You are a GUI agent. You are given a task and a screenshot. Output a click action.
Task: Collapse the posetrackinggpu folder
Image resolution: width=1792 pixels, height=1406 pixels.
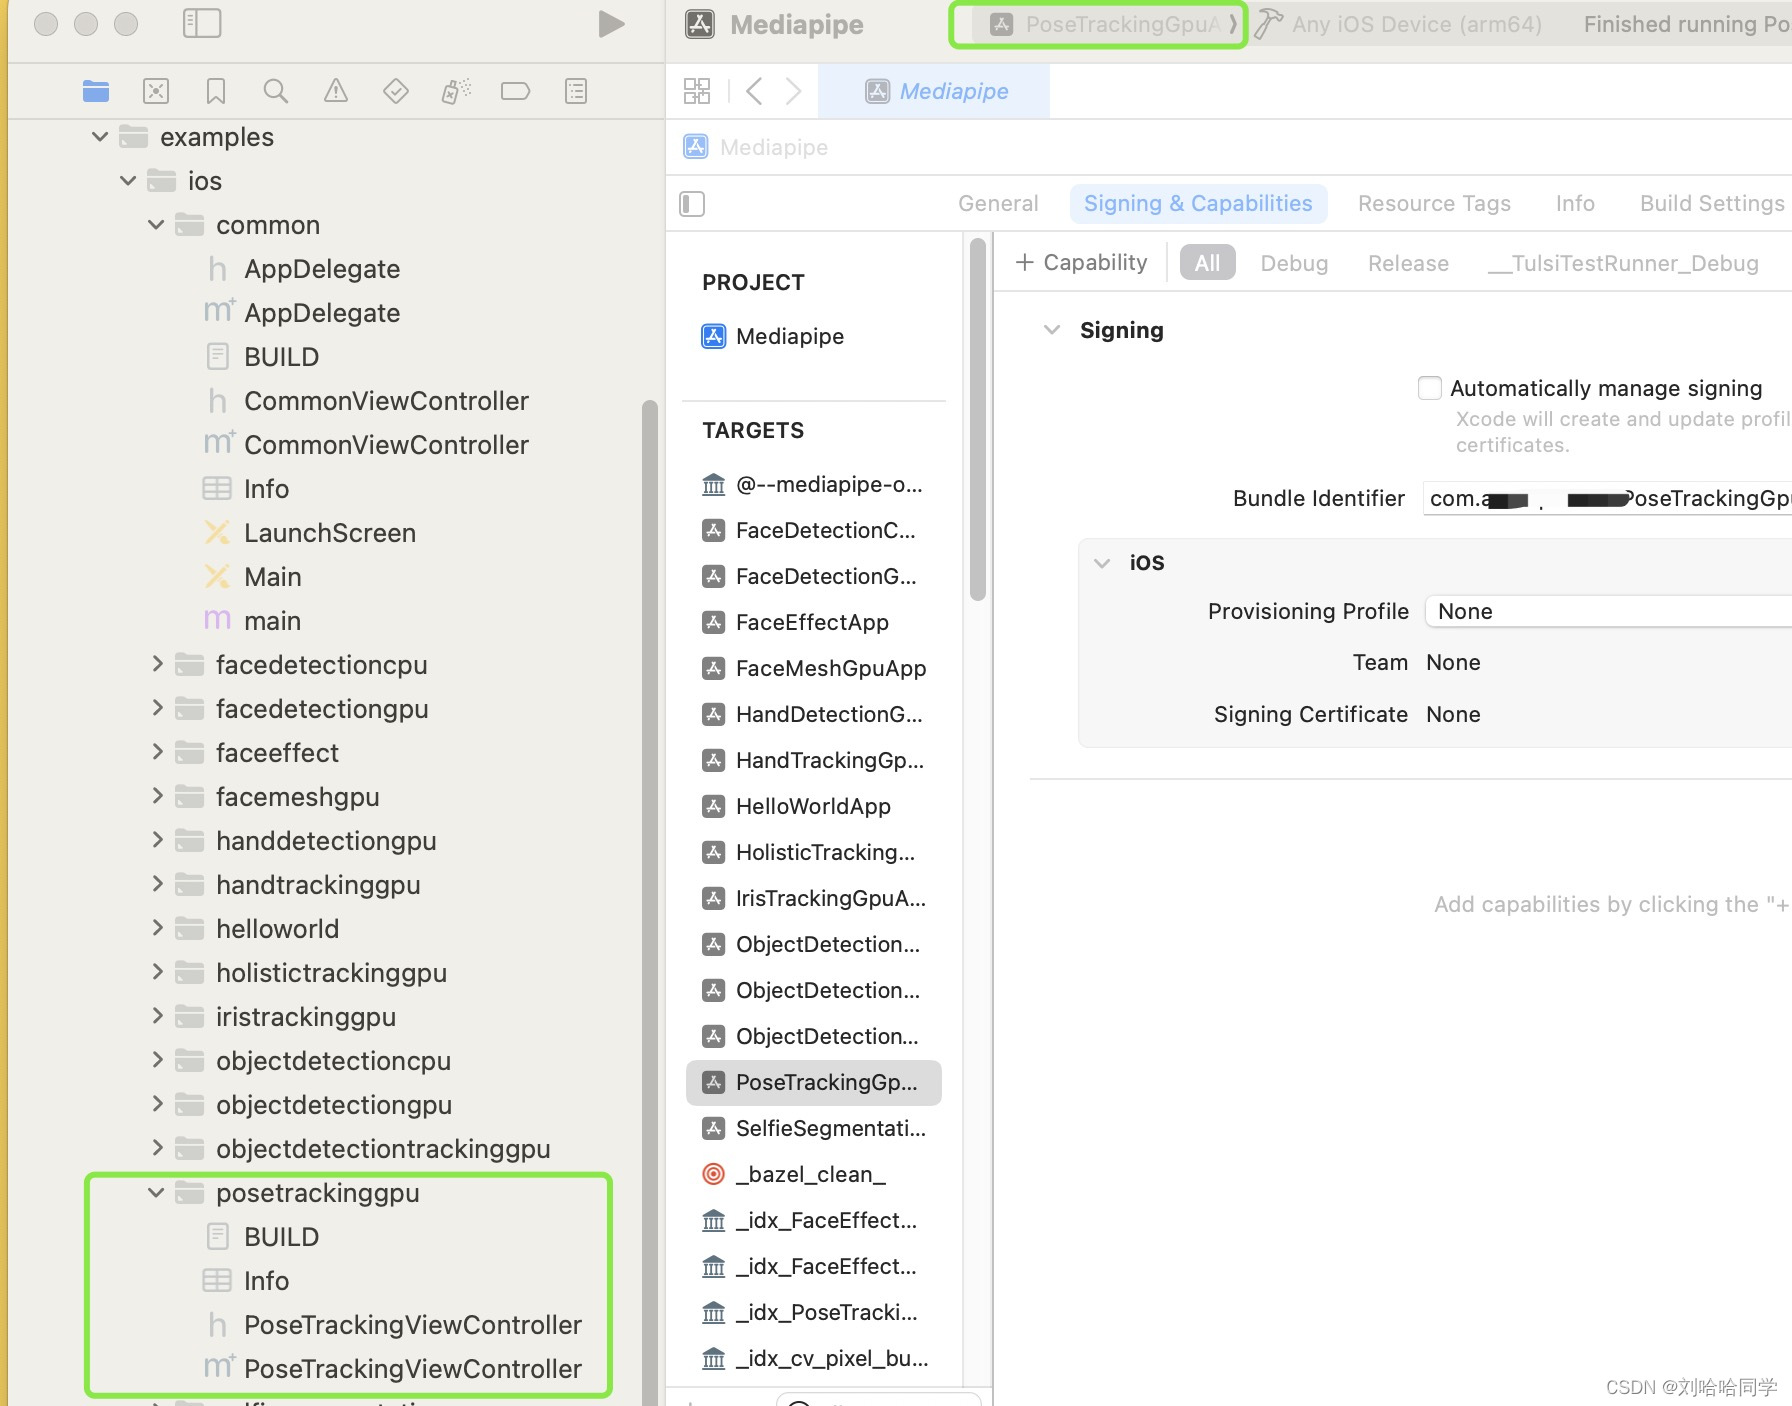(x=155, y=1193)
